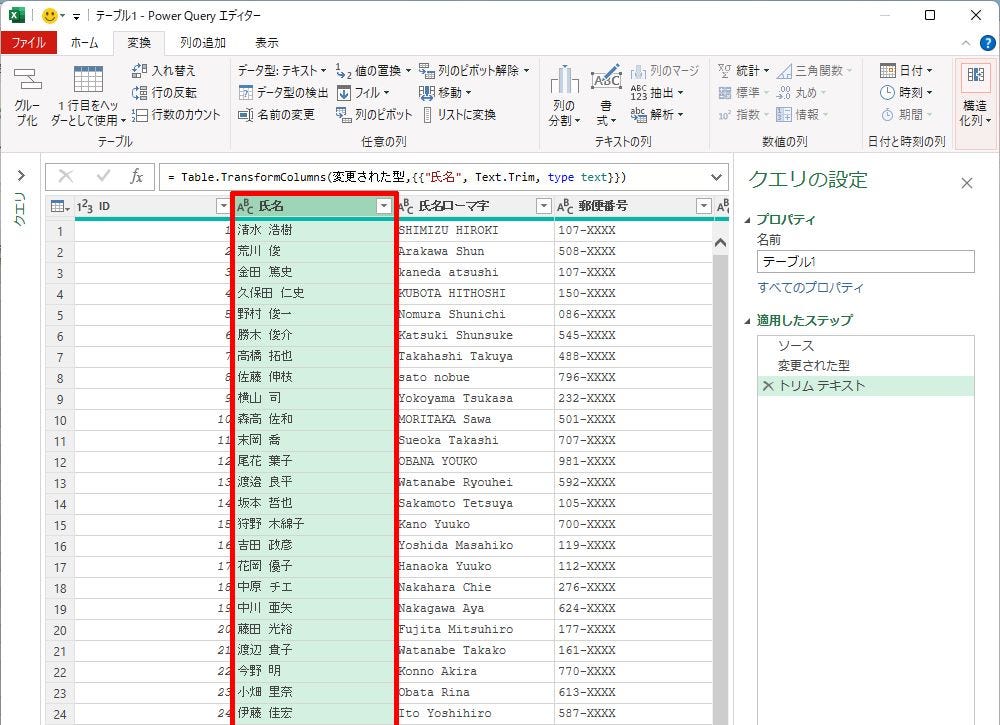1000x725 pixels.
Task: Click リストに変換 (Convert to List)
Action: click(x=460, y=115)
